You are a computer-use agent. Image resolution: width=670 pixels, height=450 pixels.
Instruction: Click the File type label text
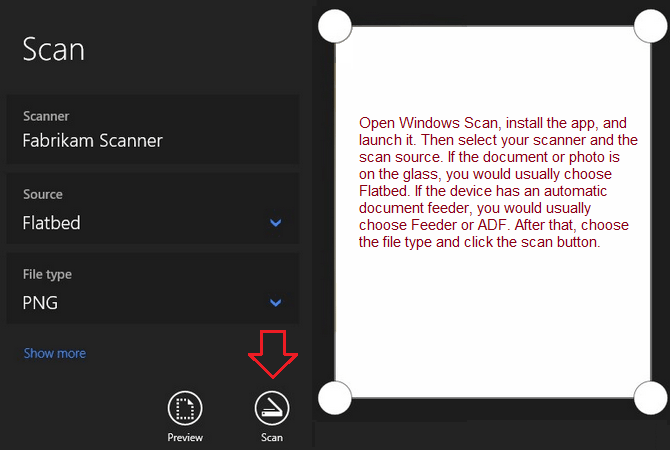coord(47,274)
